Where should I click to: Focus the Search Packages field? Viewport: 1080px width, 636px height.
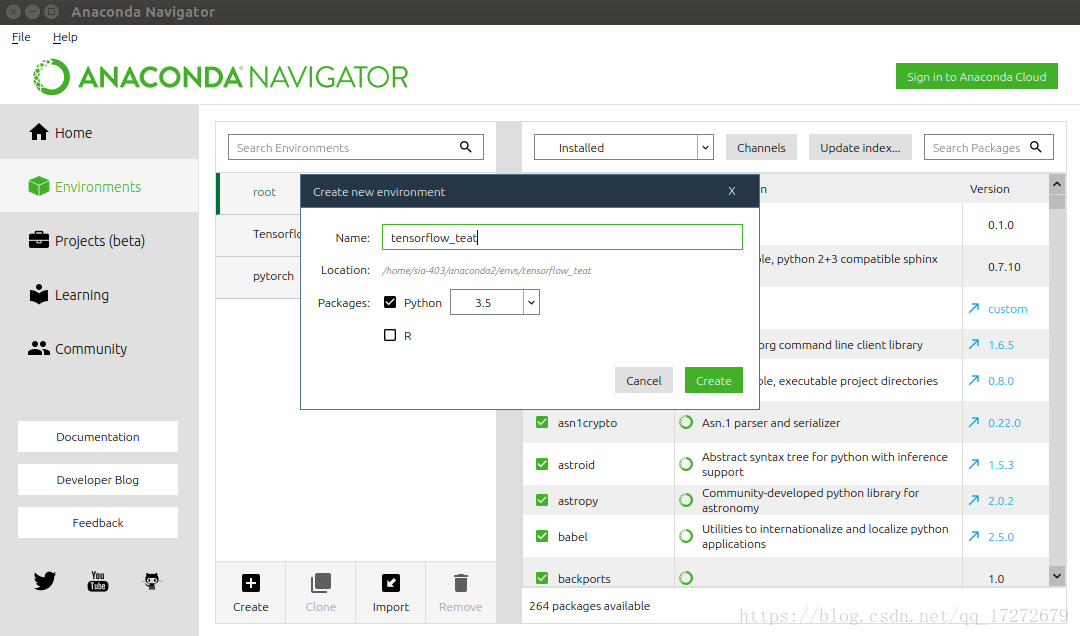[x=988, y=147]
